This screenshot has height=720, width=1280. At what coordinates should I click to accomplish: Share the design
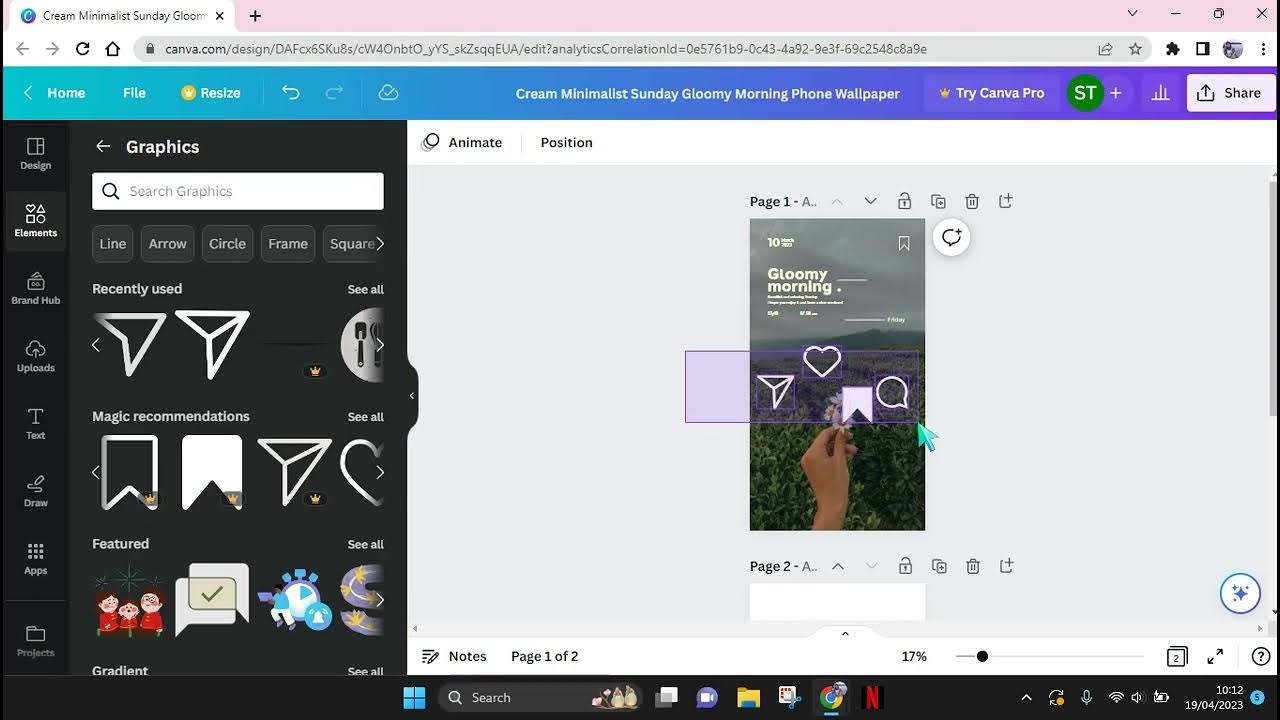click(x=1228, y=93)
